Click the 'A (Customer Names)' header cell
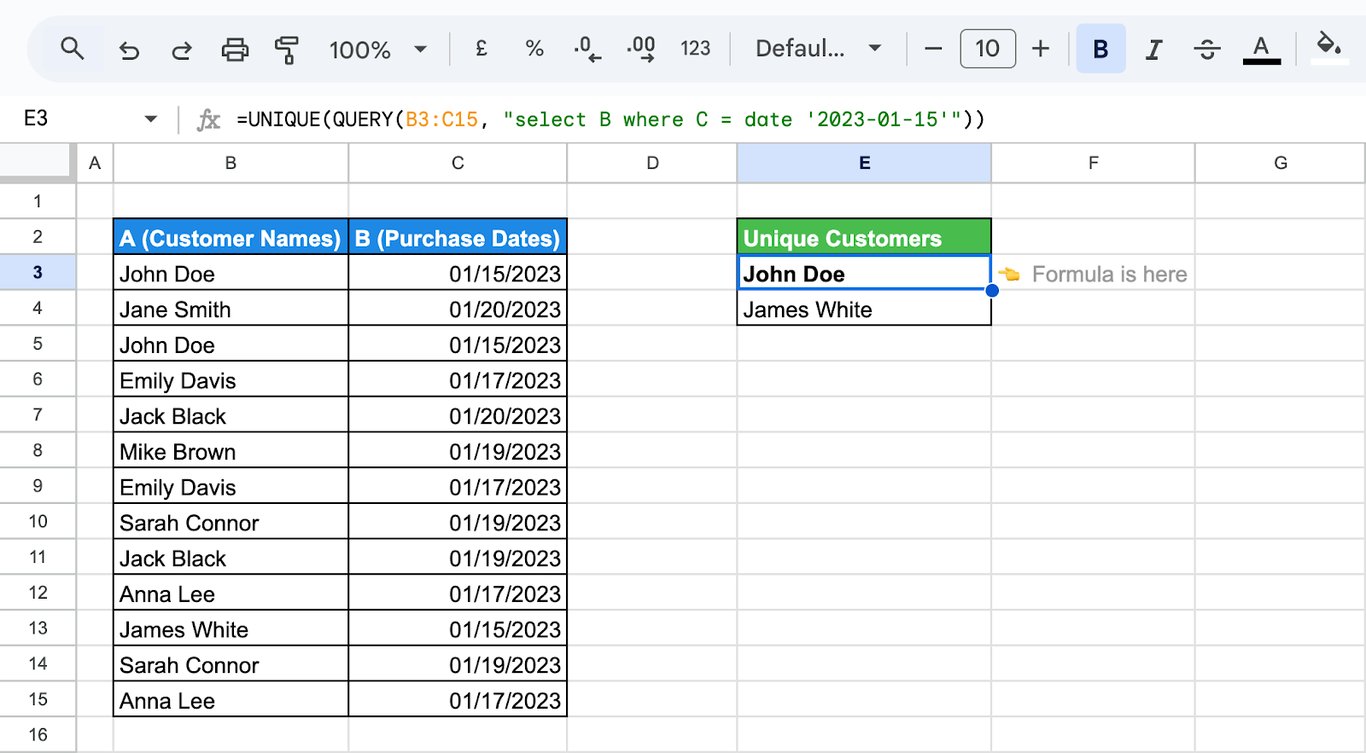This screenshot has width=1366, height=753. [231, 238]
